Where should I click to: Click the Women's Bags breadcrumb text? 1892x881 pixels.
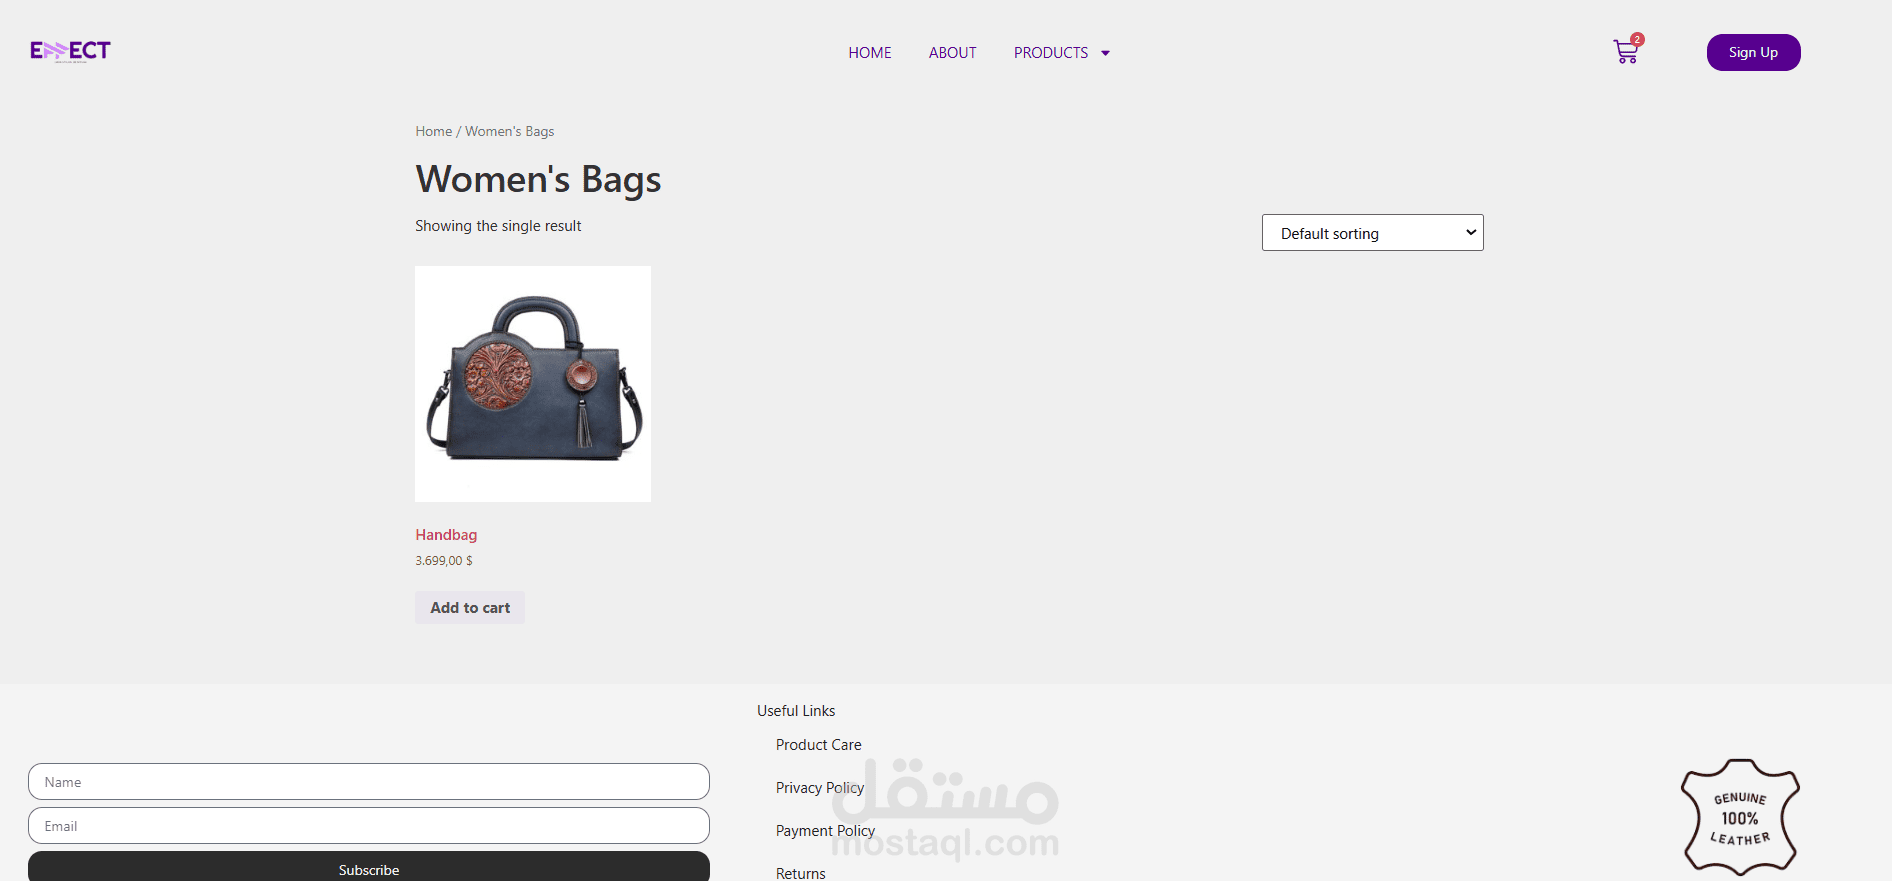coord(509,131)
